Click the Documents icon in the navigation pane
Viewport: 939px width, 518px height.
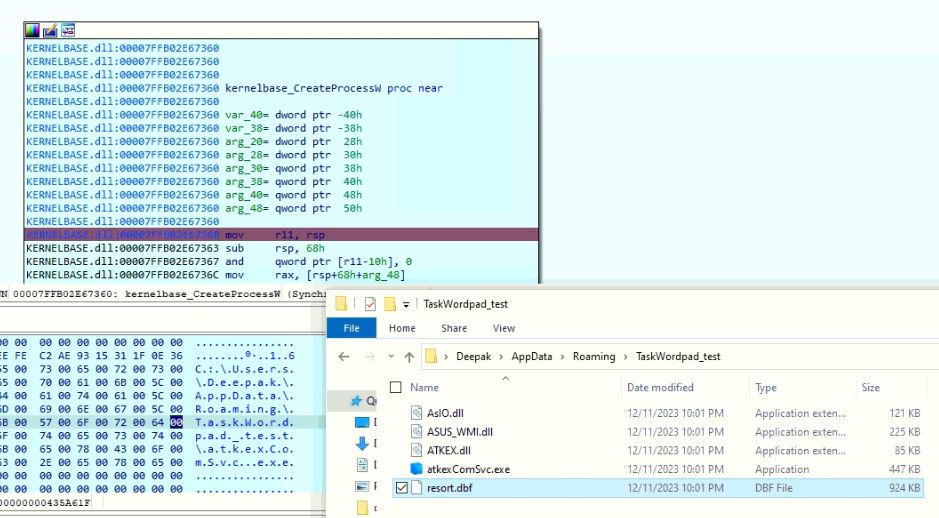tap(362, 465)
